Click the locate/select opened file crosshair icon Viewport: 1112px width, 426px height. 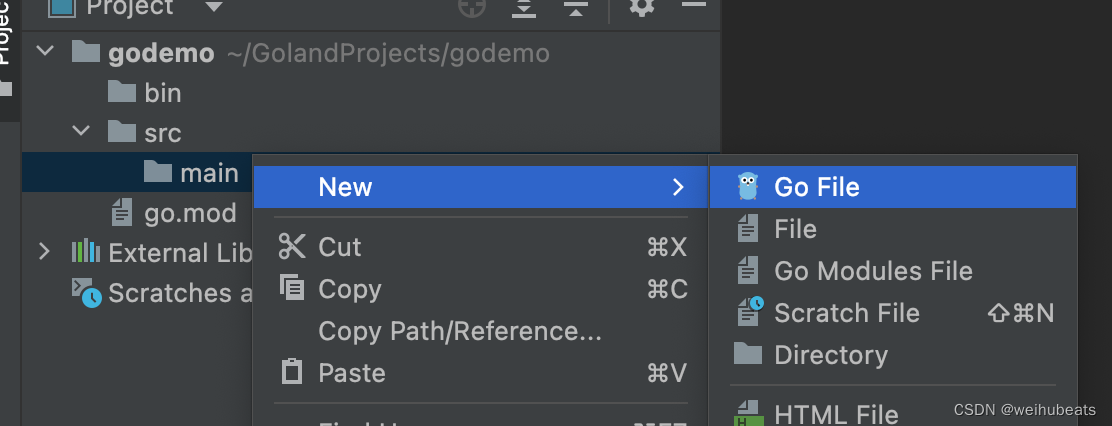(x=471, y=8)
